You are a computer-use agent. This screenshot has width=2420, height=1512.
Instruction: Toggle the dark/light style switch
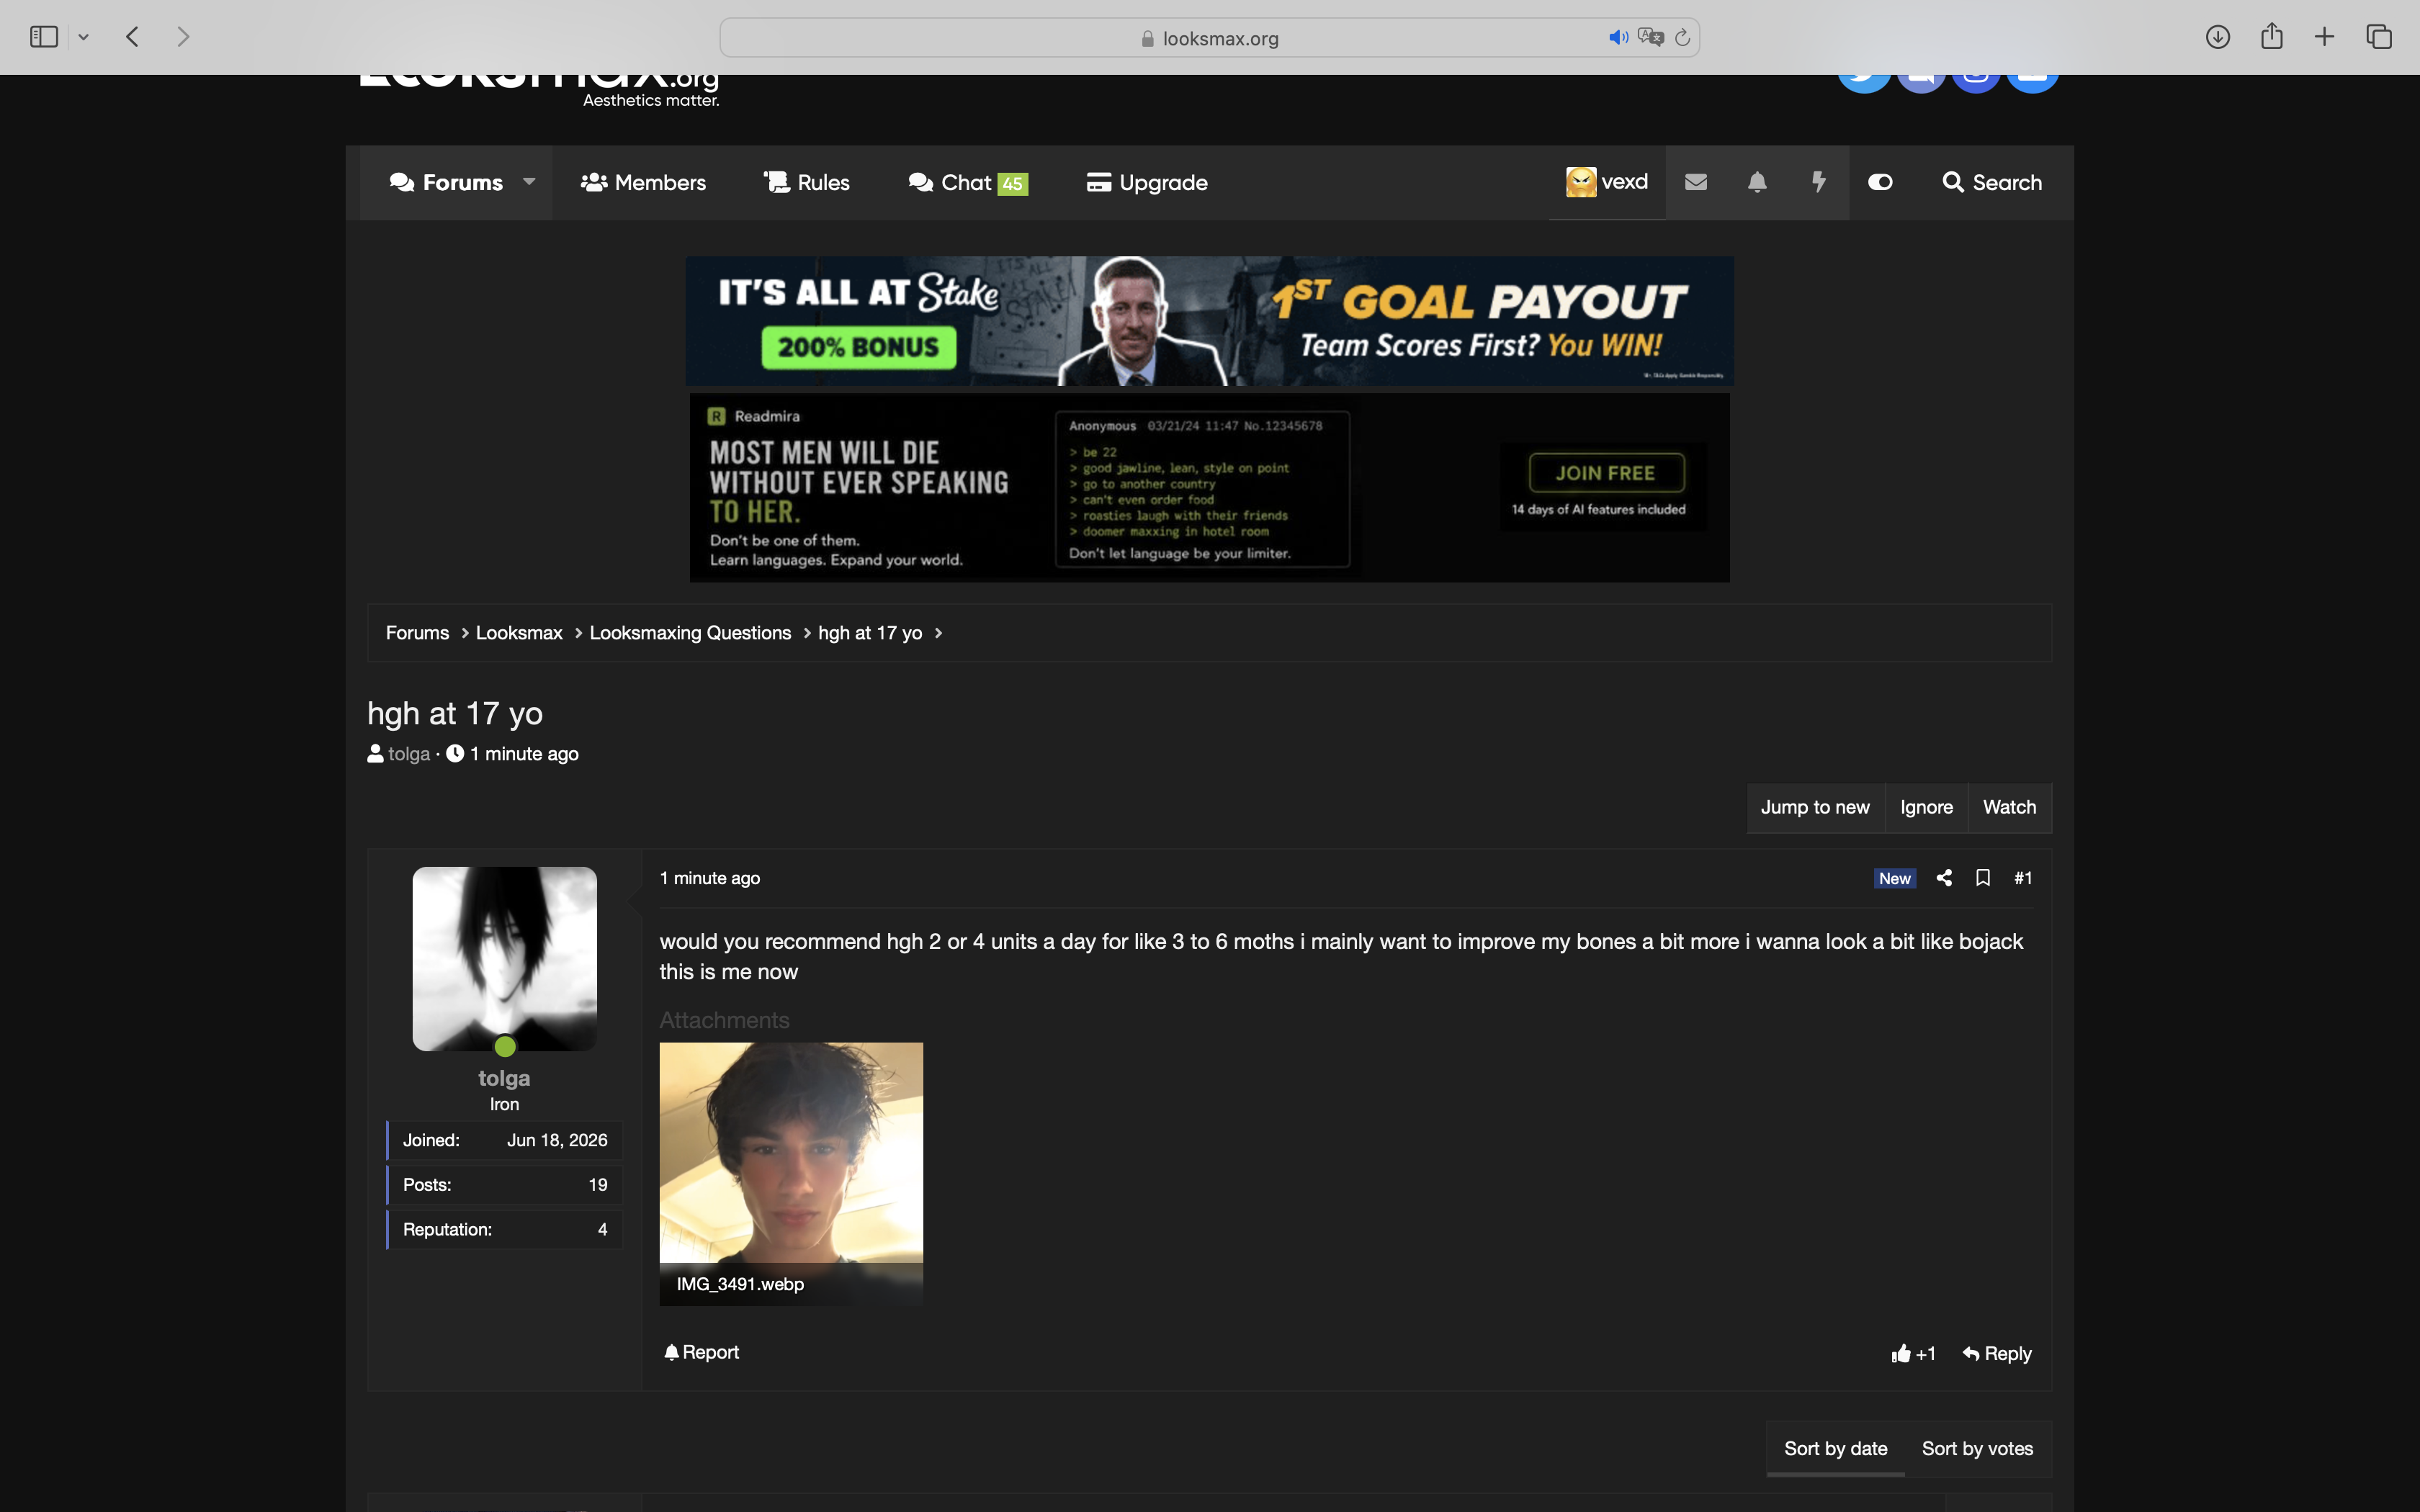click(x=1880, y=182)
